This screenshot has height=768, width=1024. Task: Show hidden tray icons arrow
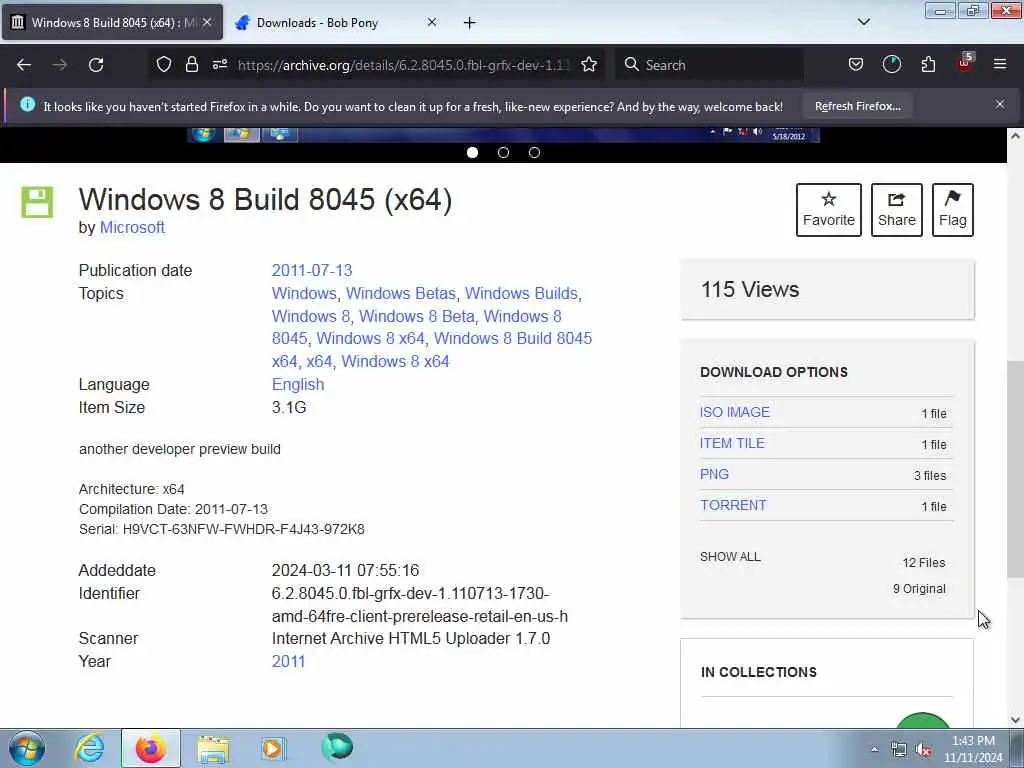click(874, 750)
